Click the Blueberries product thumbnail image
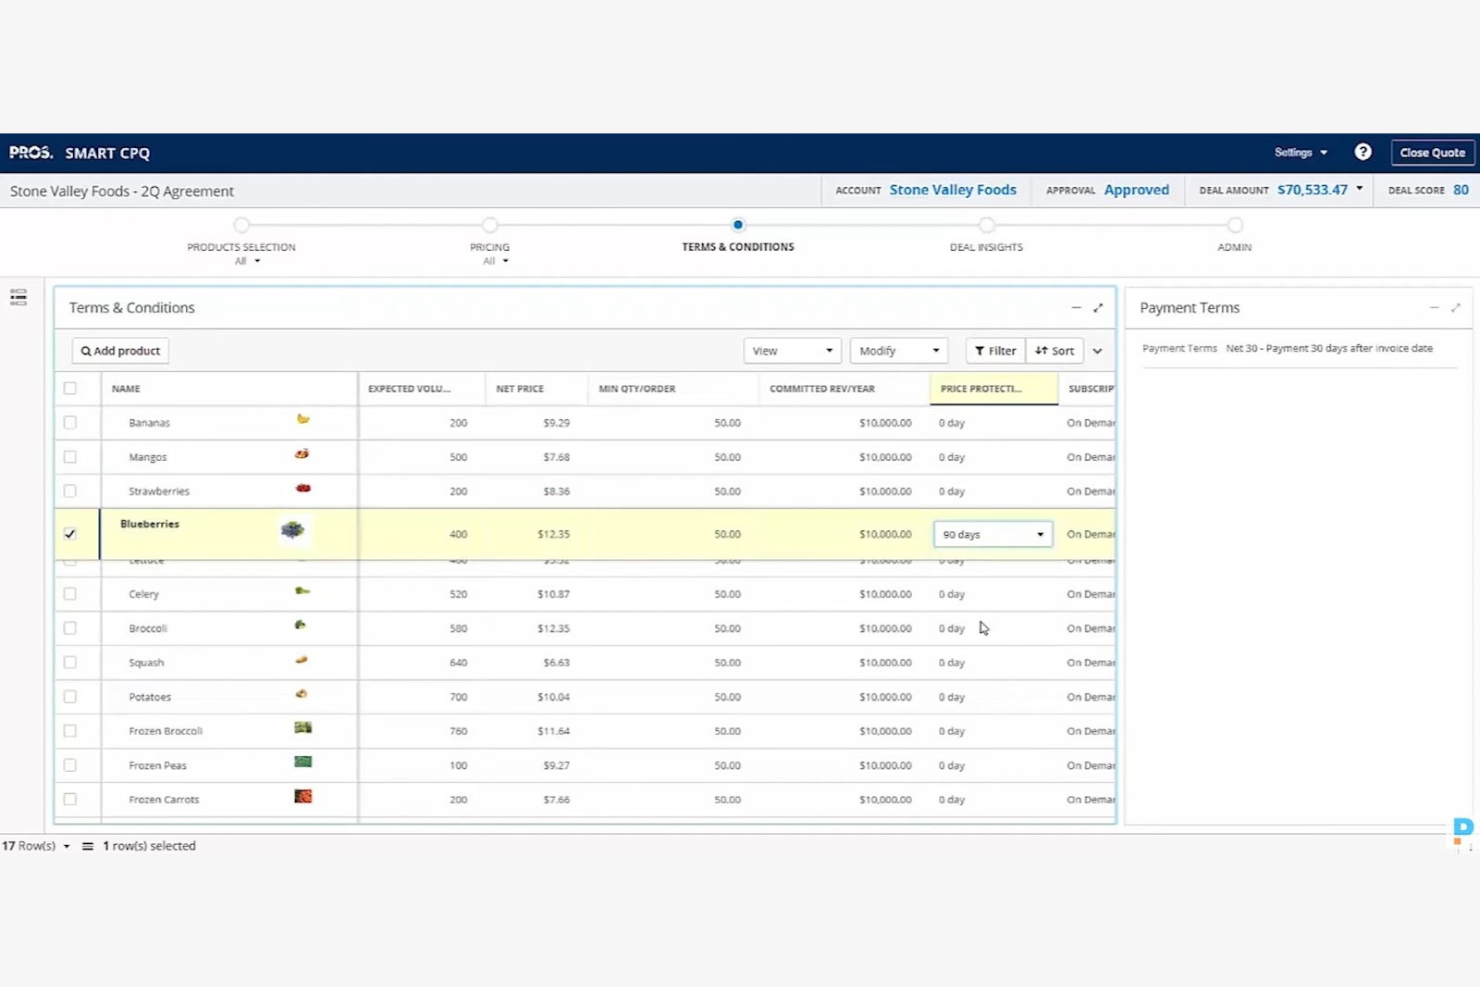Screen dimensions: 1480x987 (x=292, y=530)
